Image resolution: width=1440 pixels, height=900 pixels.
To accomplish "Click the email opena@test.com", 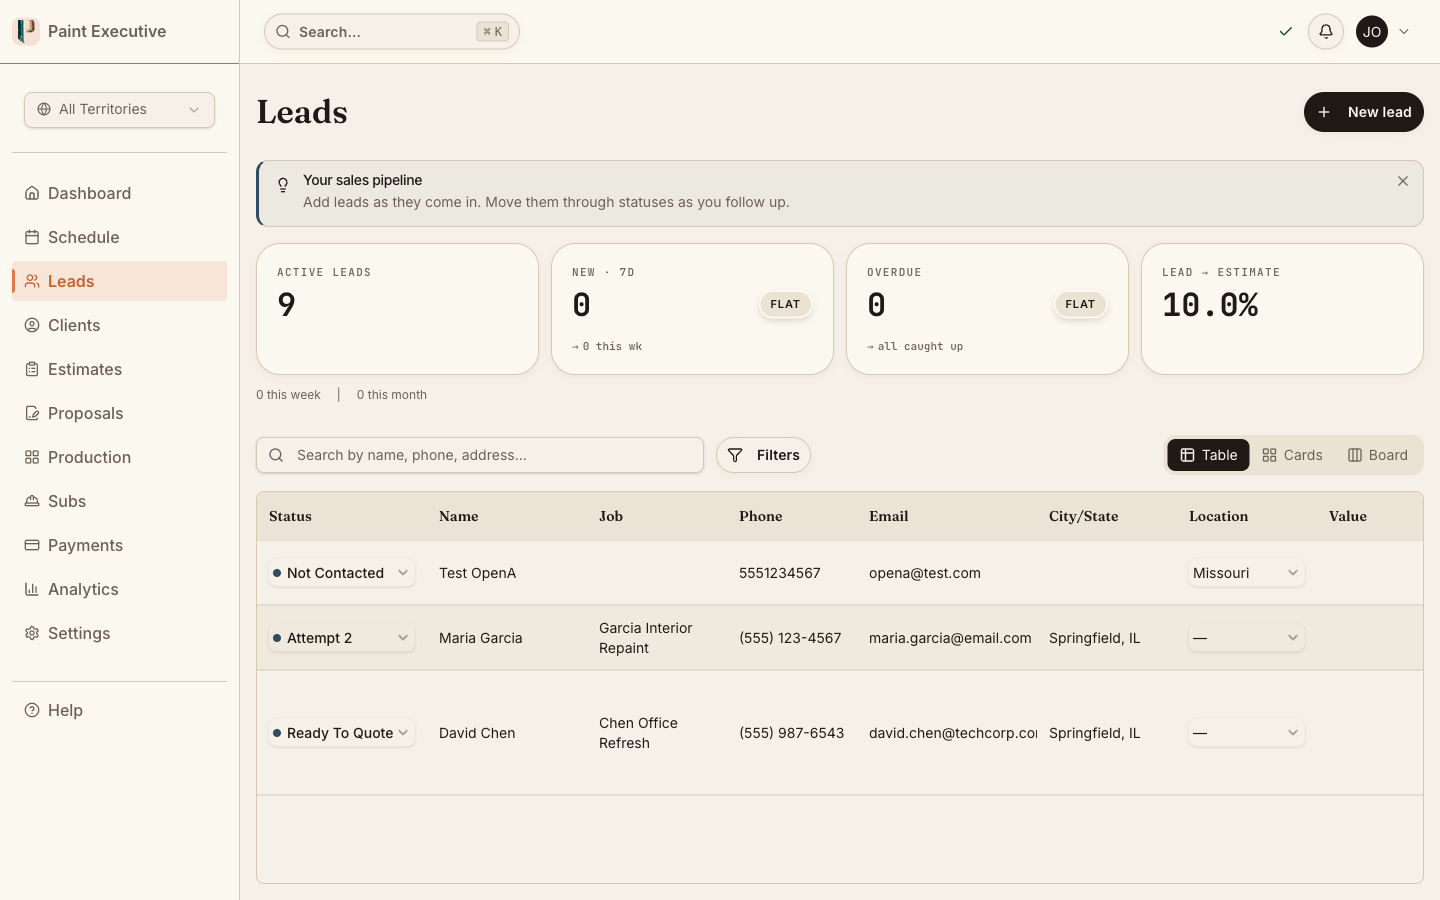I will 925,573.
